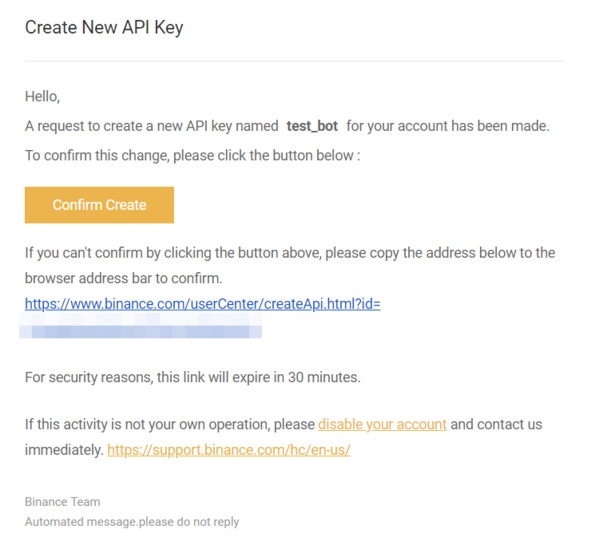Screen dimensions: 591x545
Task: Click the 'To confirm this change' instruction line
Action: coord(192,155)
